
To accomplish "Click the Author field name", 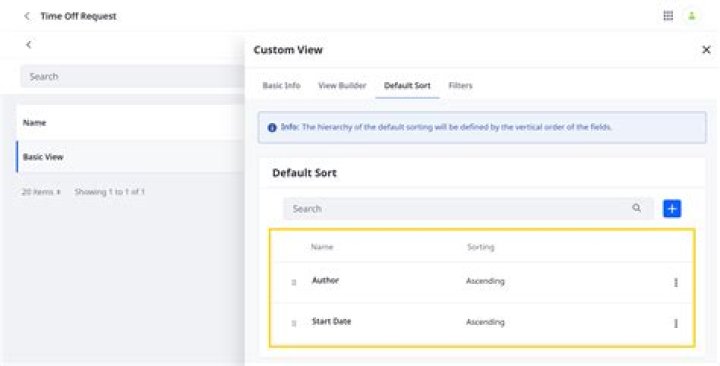I will [326, 281].
